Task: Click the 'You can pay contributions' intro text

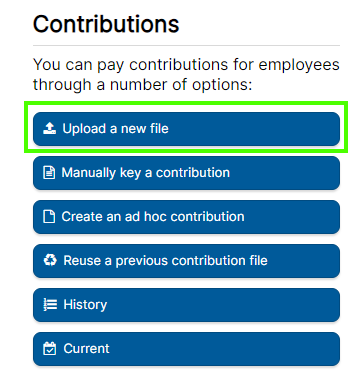Action: click(186, 74)
